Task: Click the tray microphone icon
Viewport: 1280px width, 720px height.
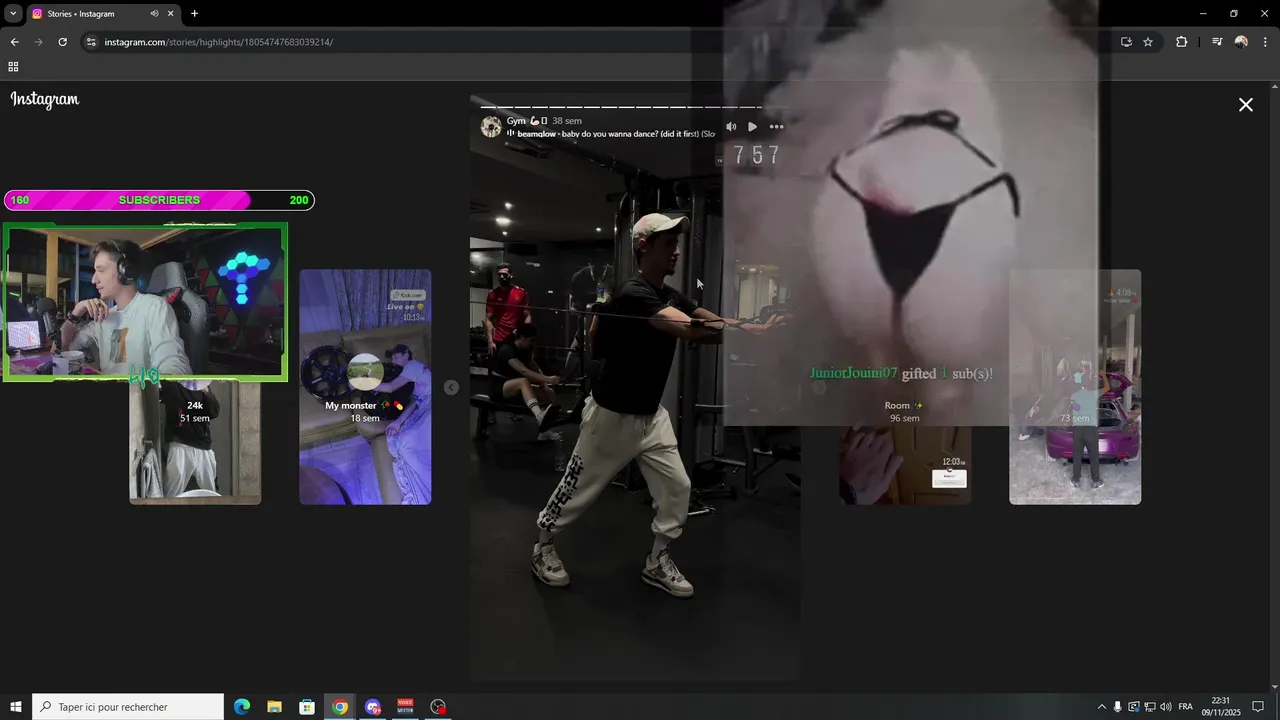Action: 1117,707
